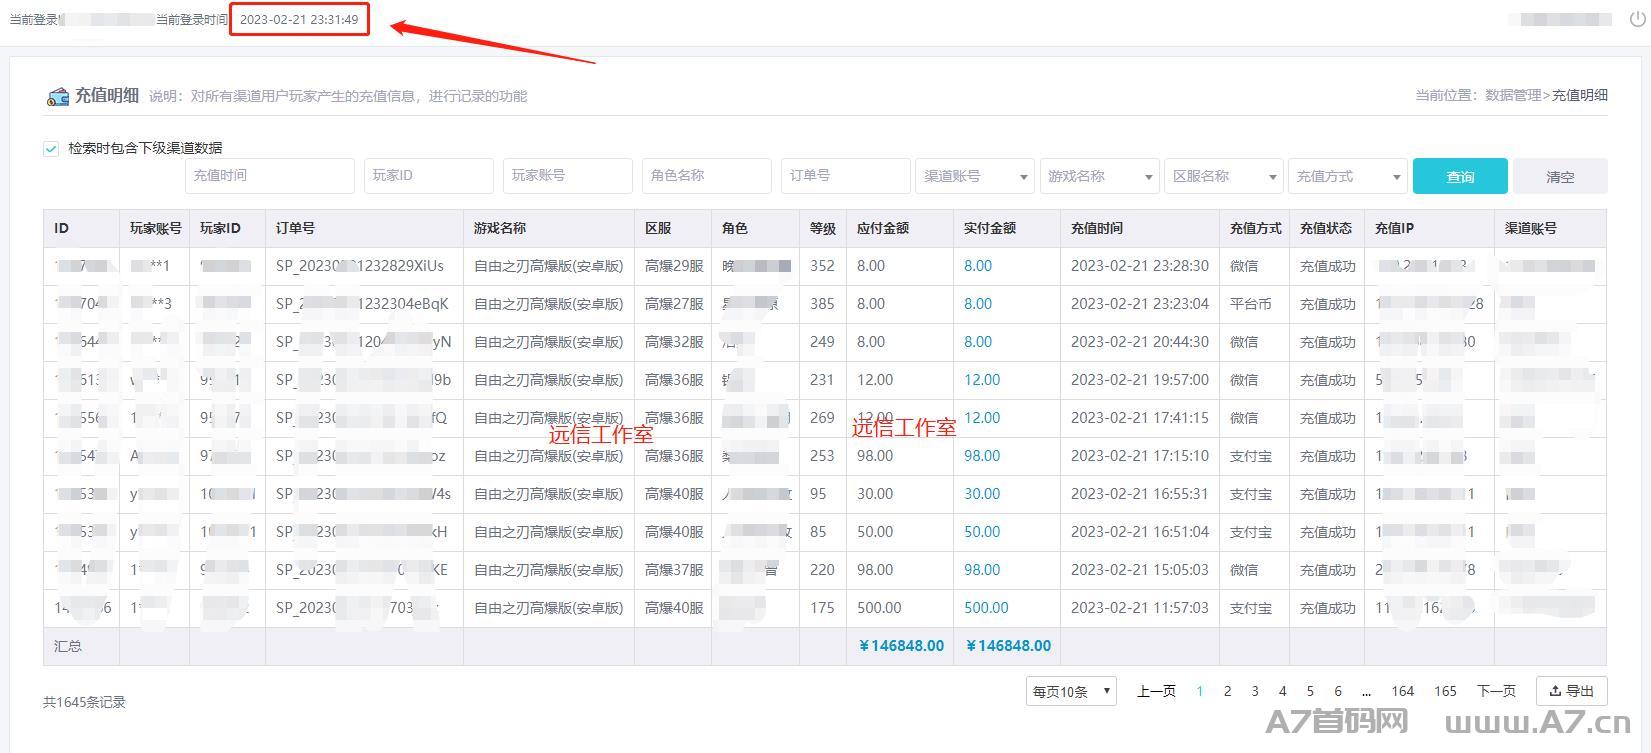
Task: Click timestamp 2023-02-21 20:44:30
Action: (x=1140, y=342)
